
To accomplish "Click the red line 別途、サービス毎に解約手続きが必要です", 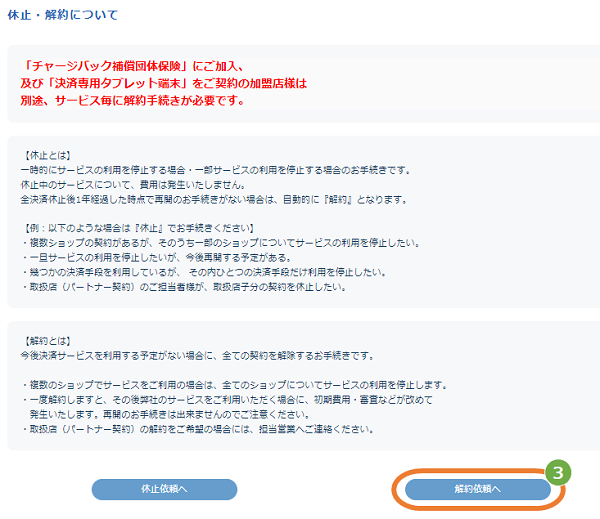I will [132, 101].
